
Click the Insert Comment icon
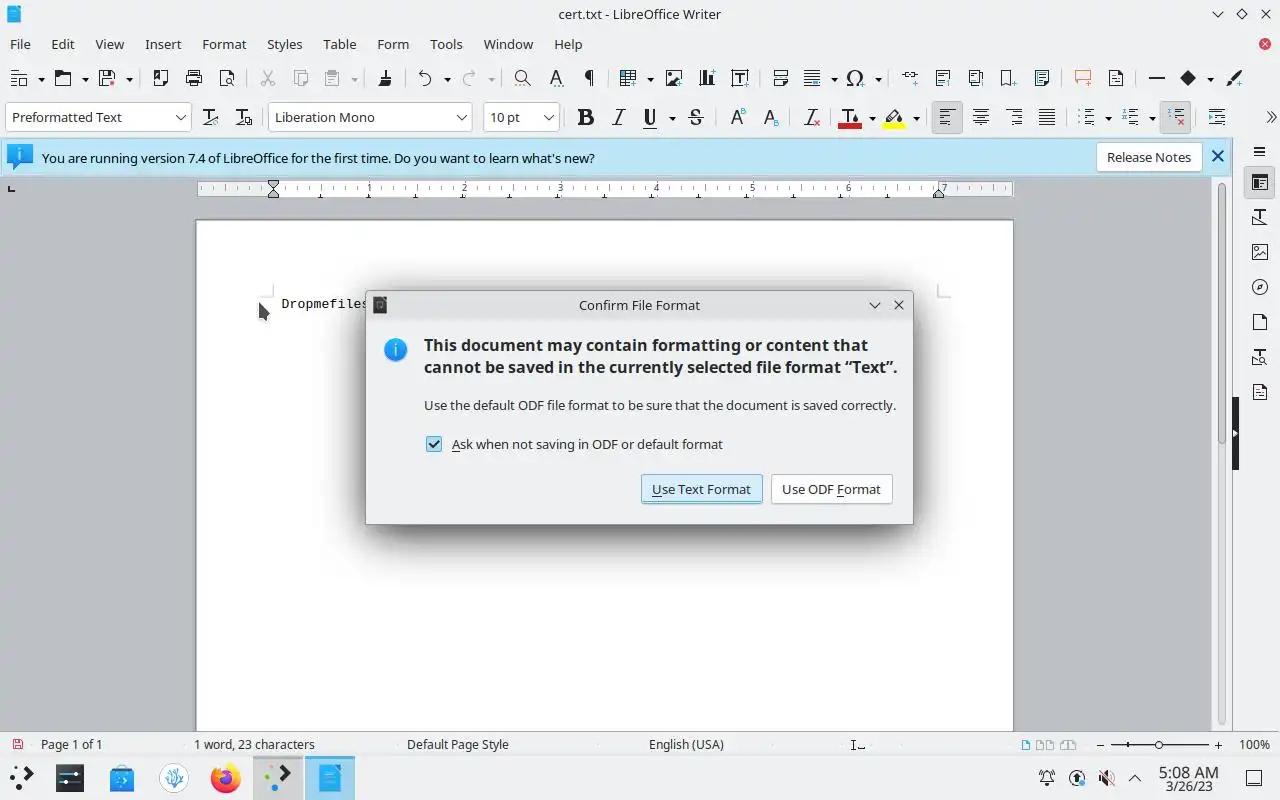1082,78
